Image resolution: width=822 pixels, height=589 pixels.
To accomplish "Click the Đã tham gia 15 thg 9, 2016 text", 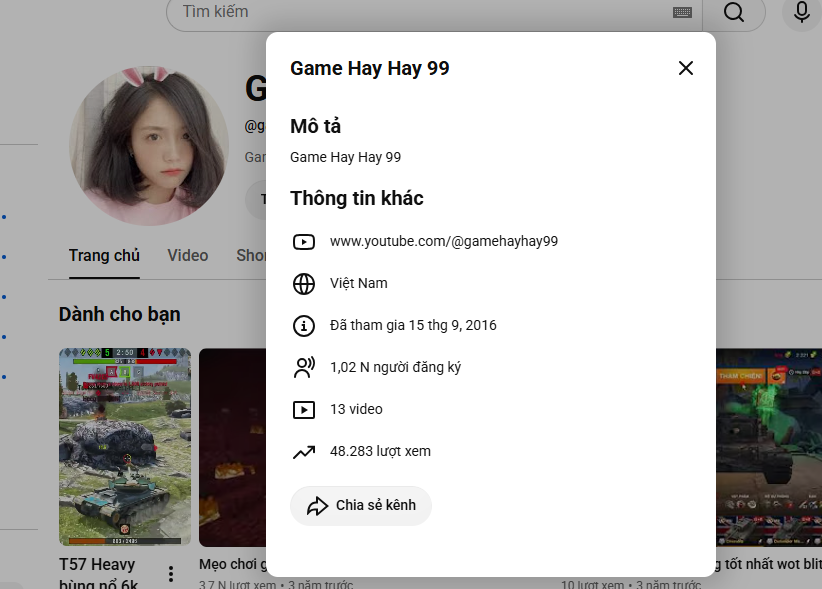I will pos(413,325).
